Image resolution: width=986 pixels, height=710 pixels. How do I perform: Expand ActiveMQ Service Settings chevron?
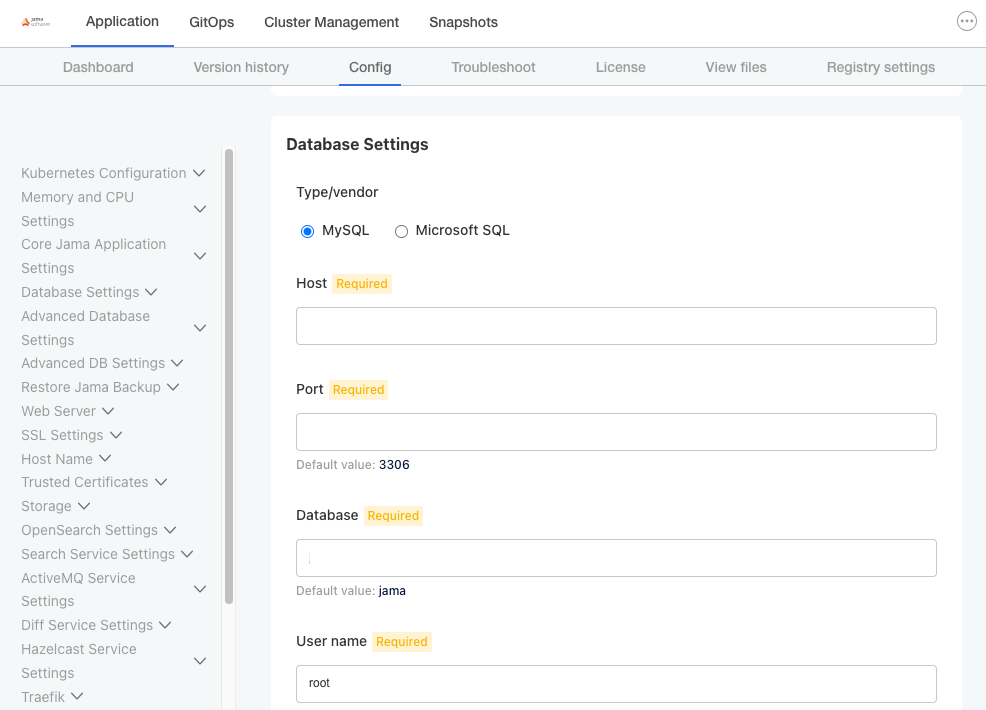pyautogui.click(x=200, y=589)
